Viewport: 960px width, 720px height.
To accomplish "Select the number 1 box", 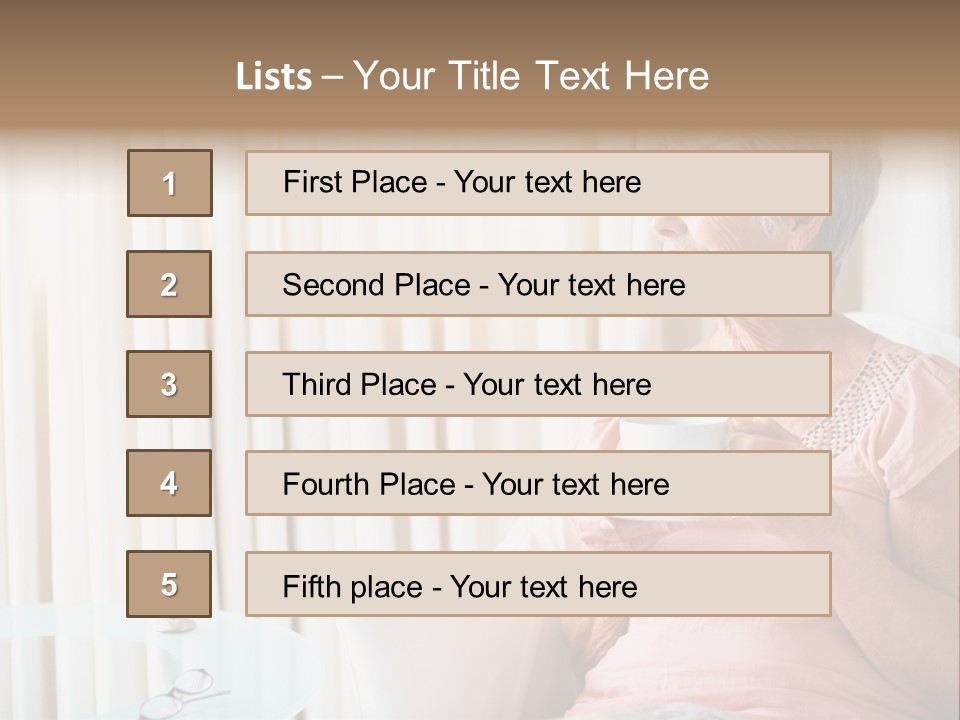I will pyautogui.click(x=170, y=183).
